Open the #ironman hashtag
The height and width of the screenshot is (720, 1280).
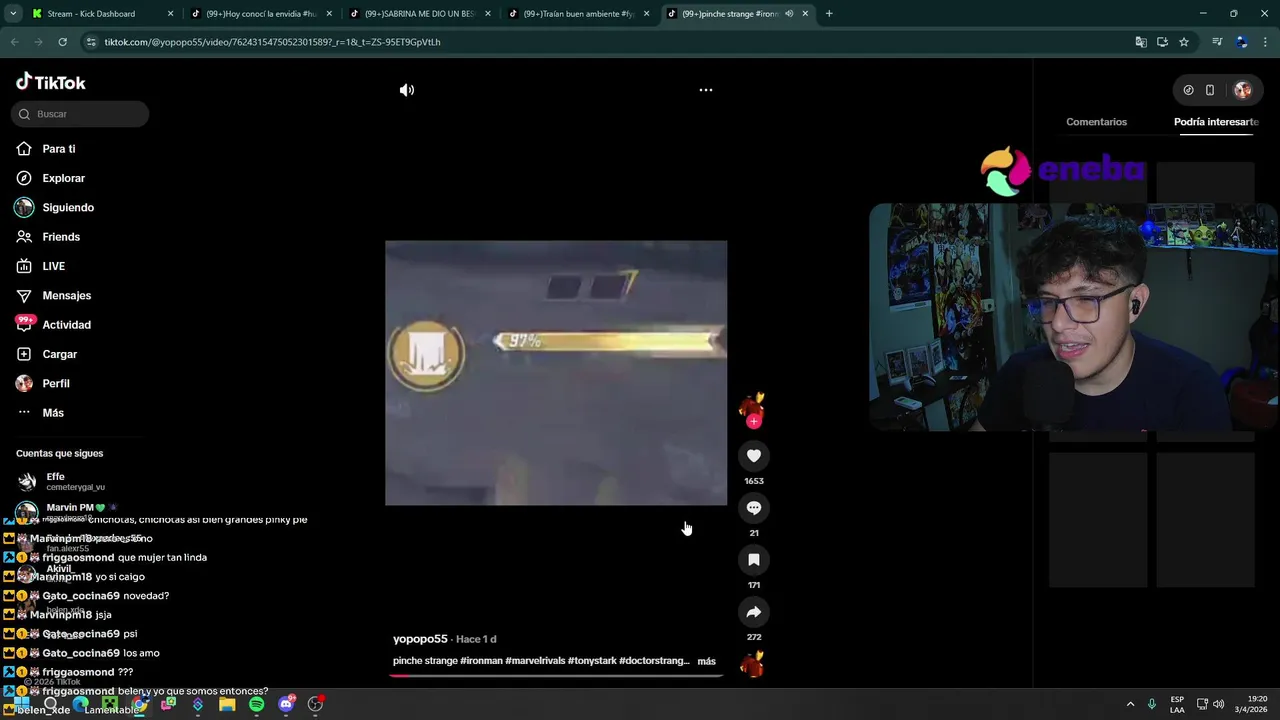tap(481, 661)
